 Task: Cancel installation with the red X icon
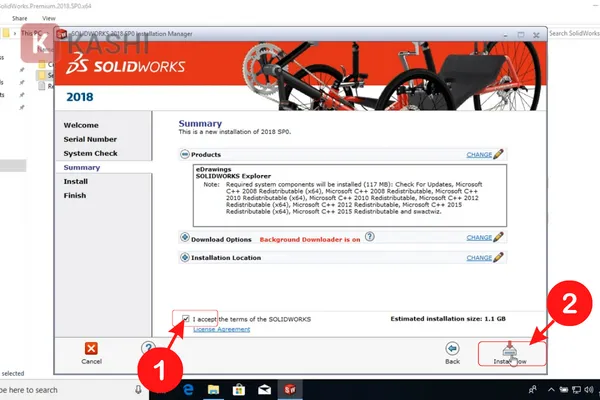[91, 348]
